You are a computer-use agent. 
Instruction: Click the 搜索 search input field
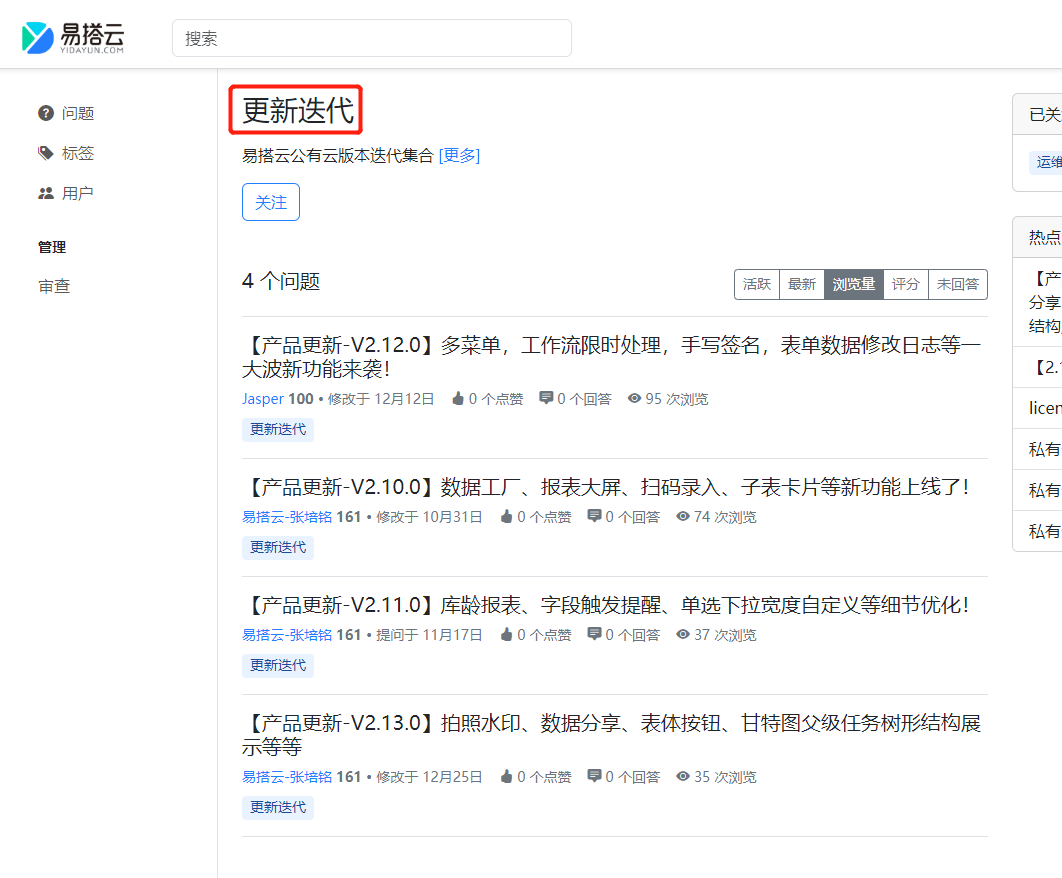(372, 38)
